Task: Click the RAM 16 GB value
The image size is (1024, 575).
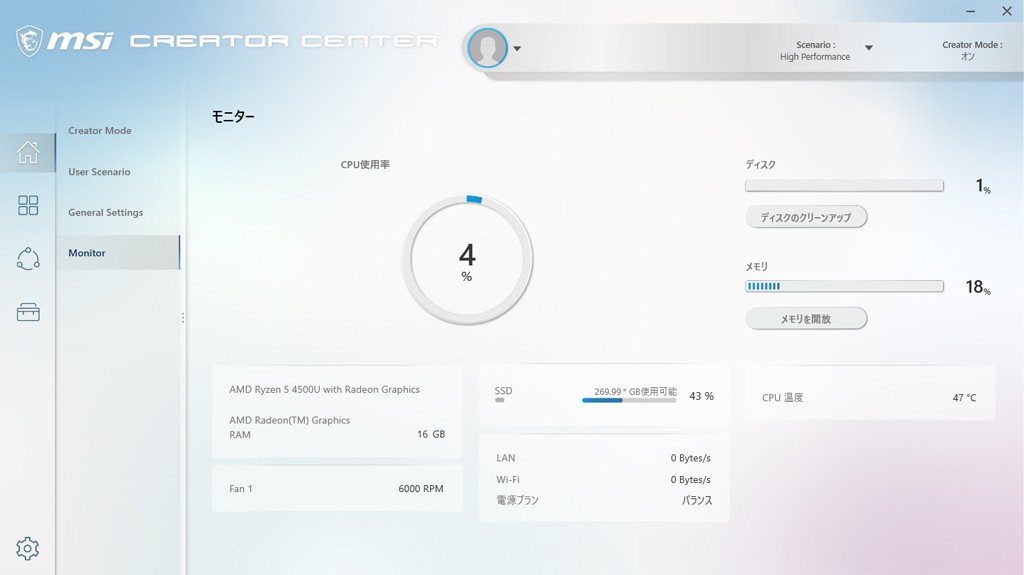Action: point(431,435)
